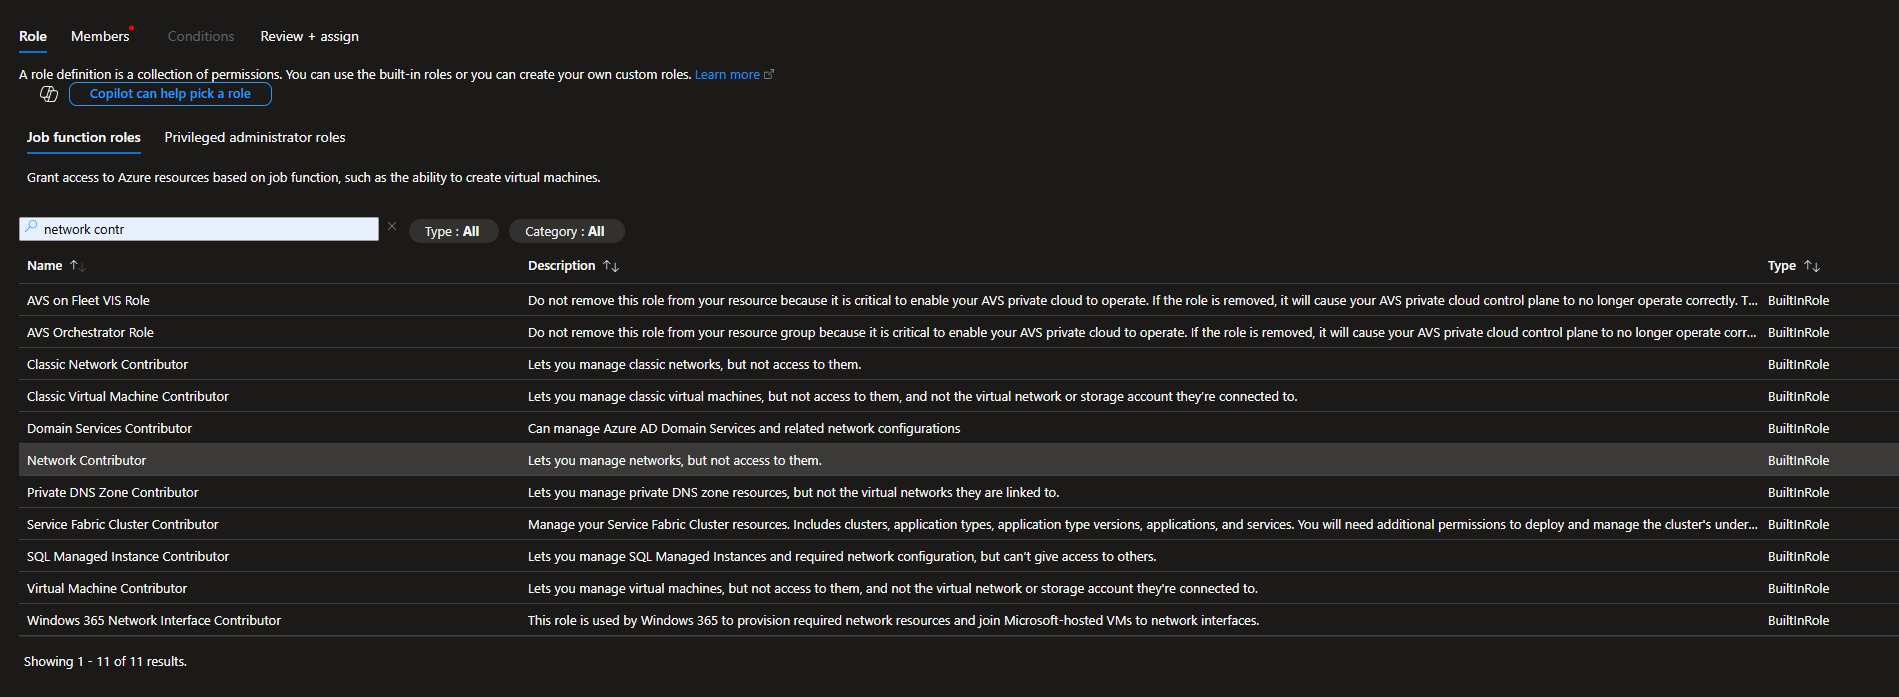Select the Classic Network Contributor role
This screenshot has height=697, width=1899.
(108, 364)
